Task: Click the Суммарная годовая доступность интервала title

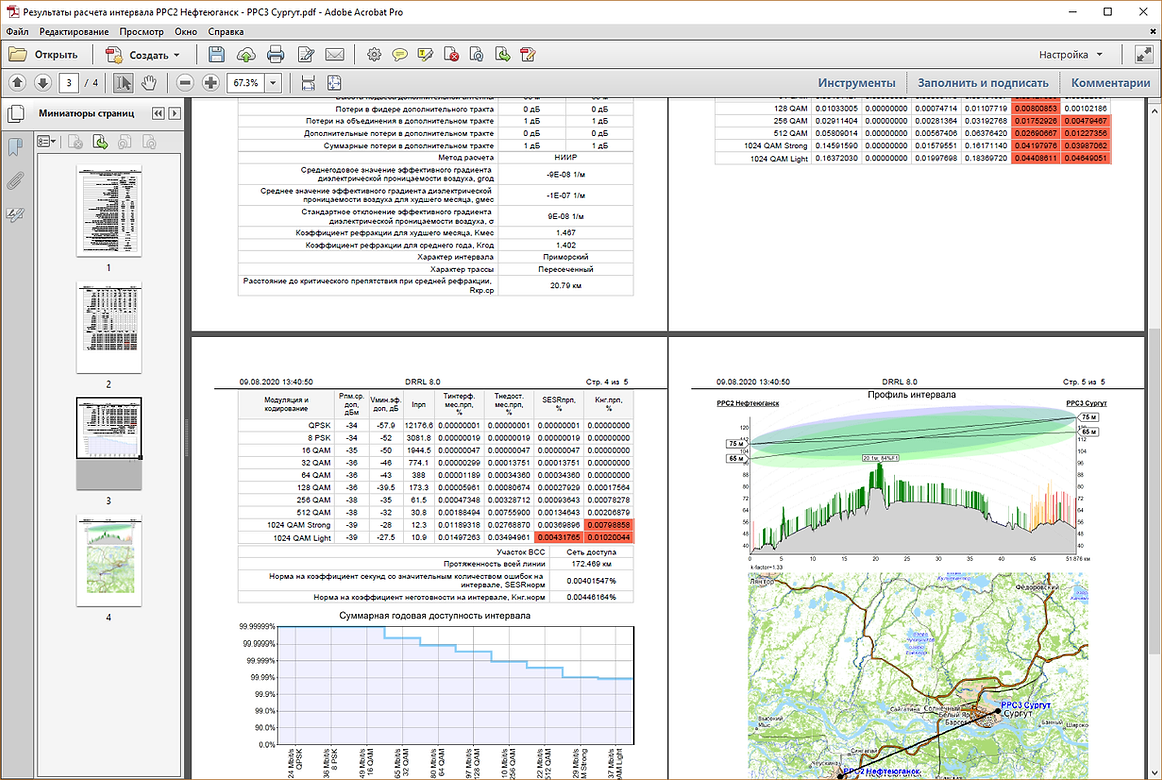Action: click(x=435, y=616)
